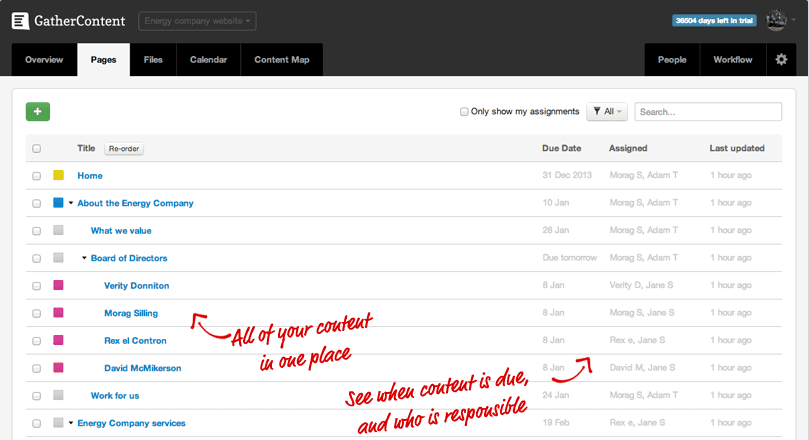Image resolution: width=809 pixels, height=440 pixels.
Task: Switch to the Calendar tab
Action: (x=208, y=60)
